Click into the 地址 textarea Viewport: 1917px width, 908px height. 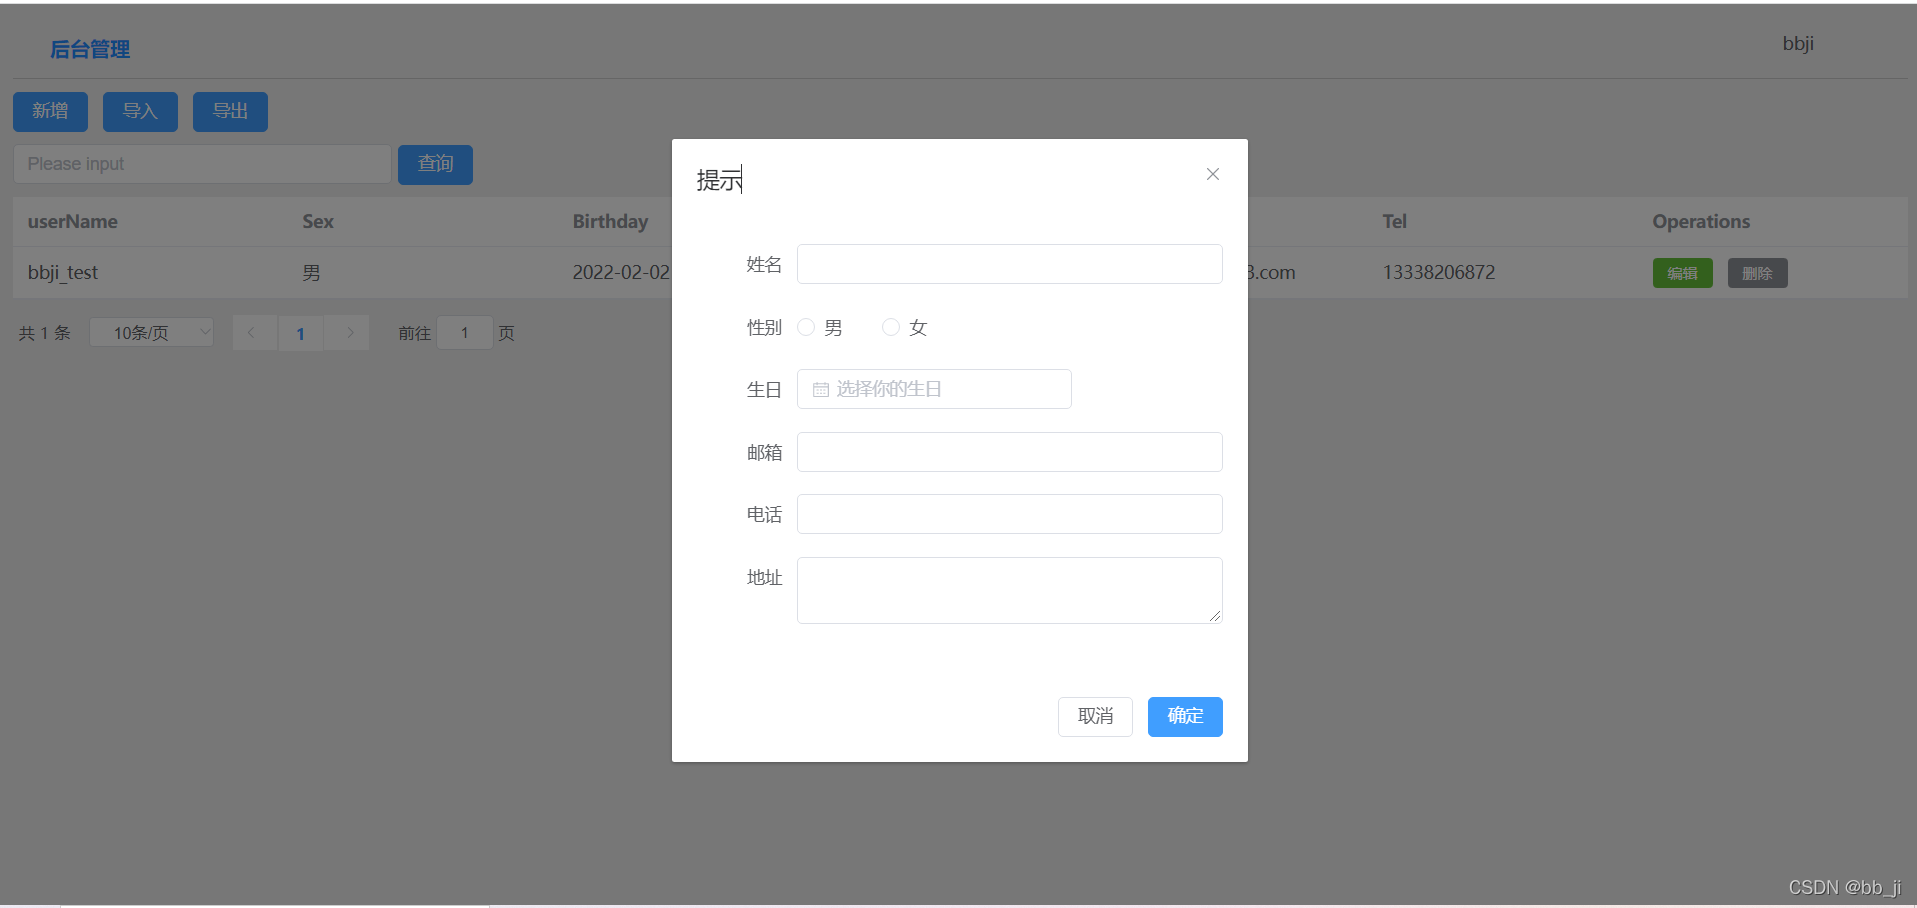click(1009, 590)
